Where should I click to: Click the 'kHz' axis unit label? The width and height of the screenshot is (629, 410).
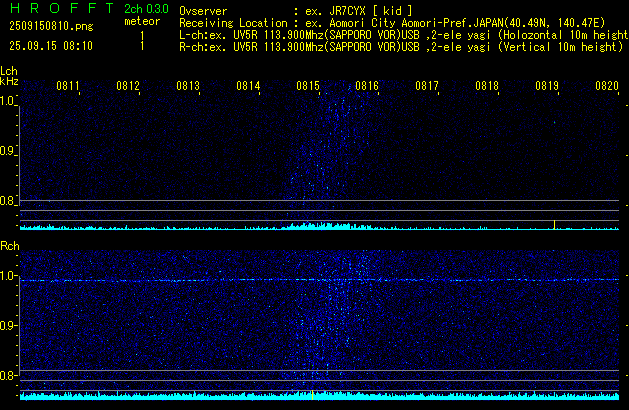click(x=9, y=81)
